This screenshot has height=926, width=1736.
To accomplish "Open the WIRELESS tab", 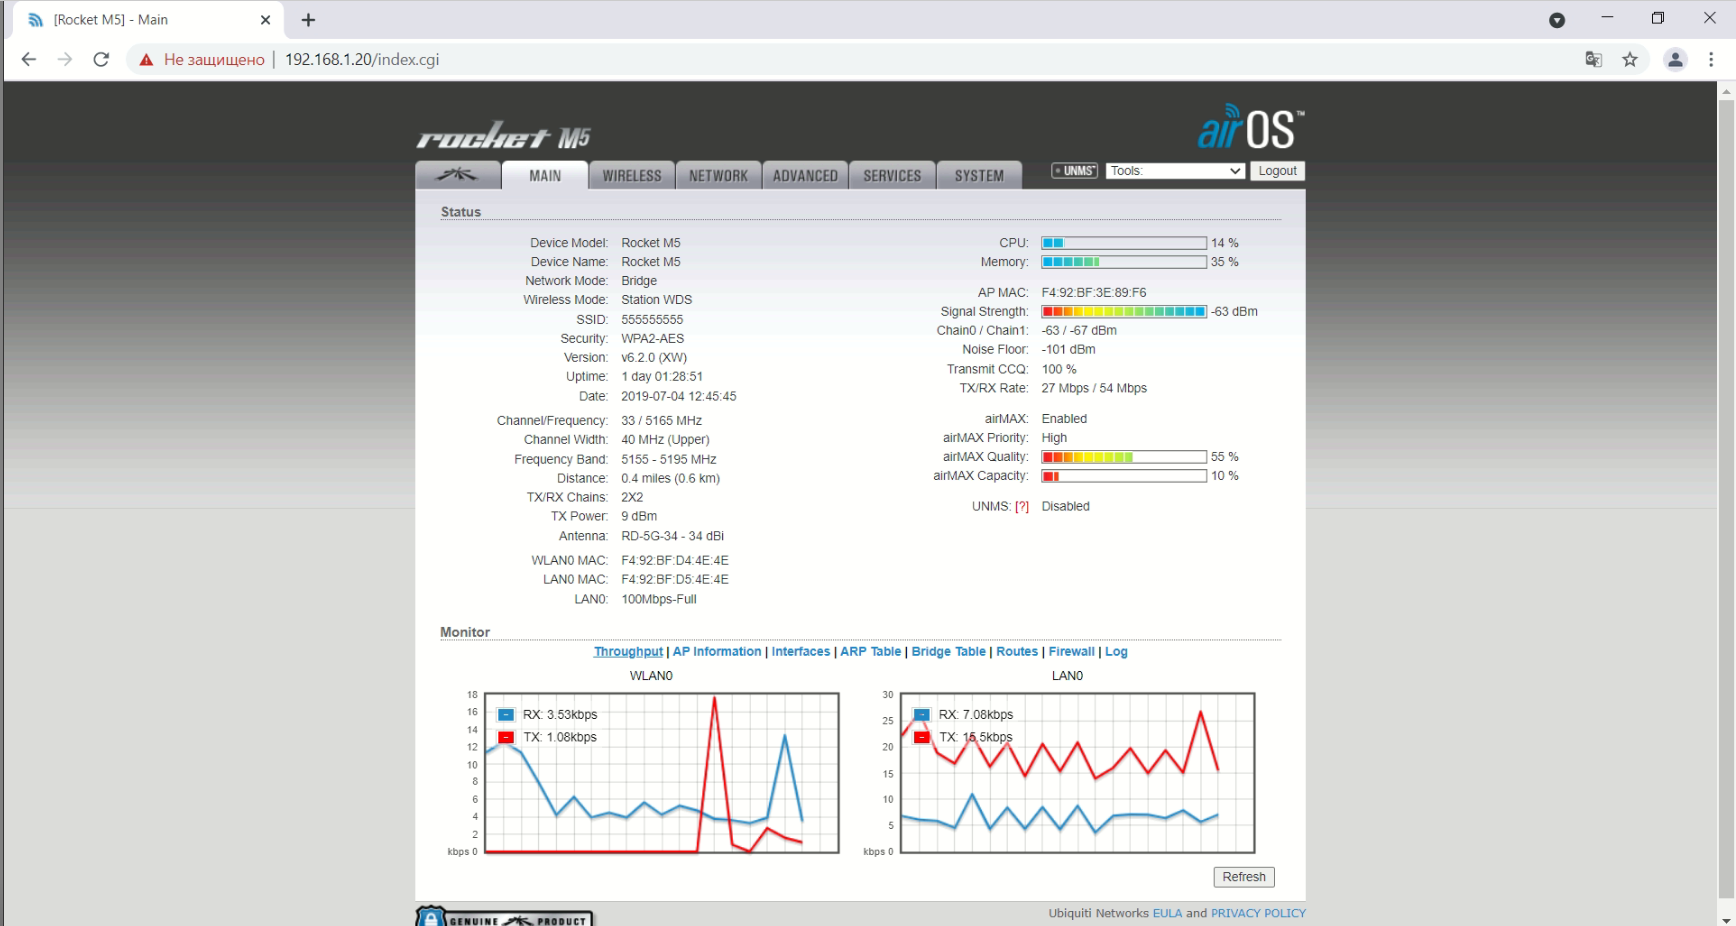I will click(632, 175).
